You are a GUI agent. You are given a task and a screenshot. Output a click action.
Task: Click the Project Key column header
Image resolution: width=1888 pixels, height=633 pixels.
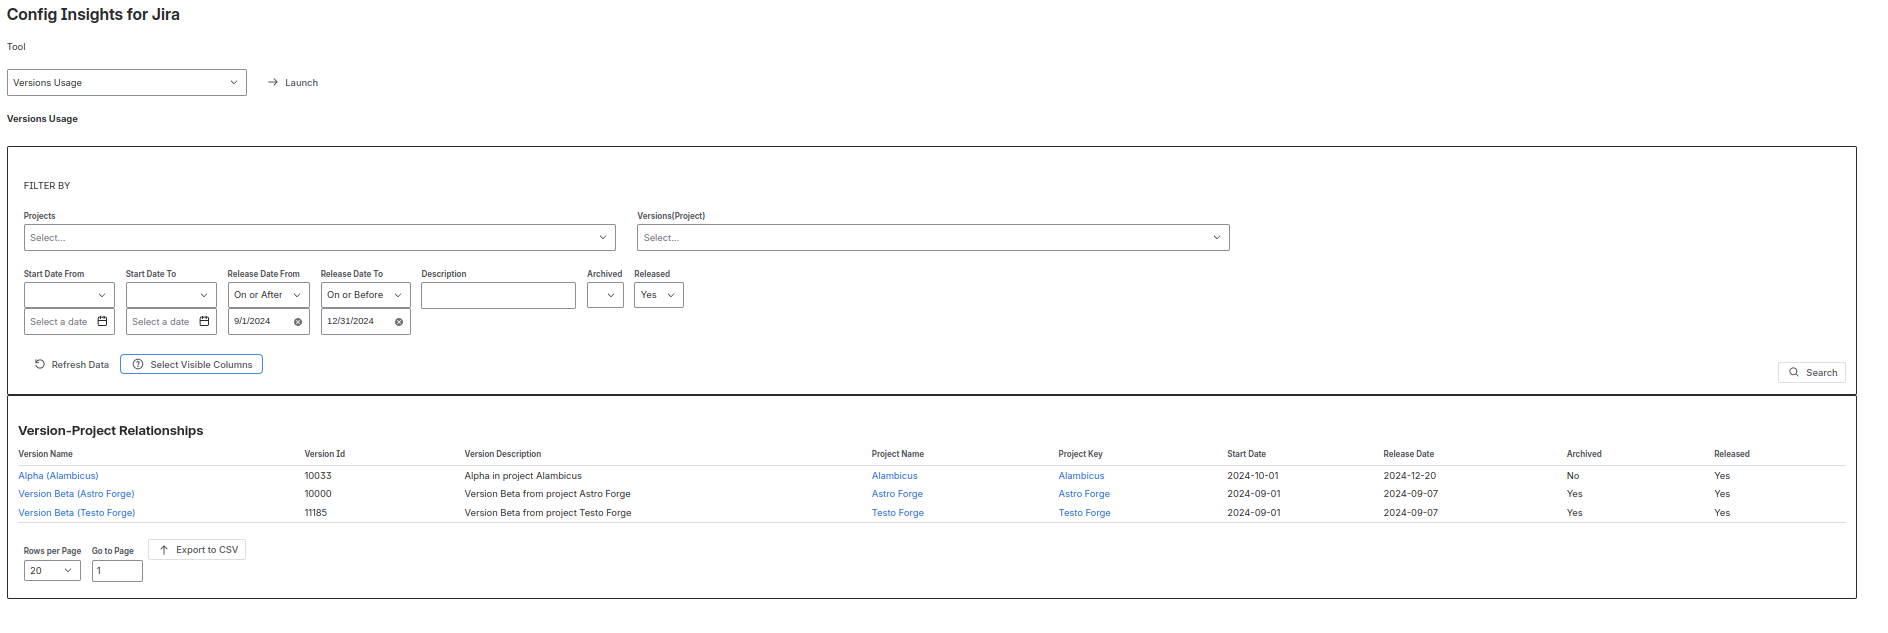pyautogui.click(x=1081, y=454)
